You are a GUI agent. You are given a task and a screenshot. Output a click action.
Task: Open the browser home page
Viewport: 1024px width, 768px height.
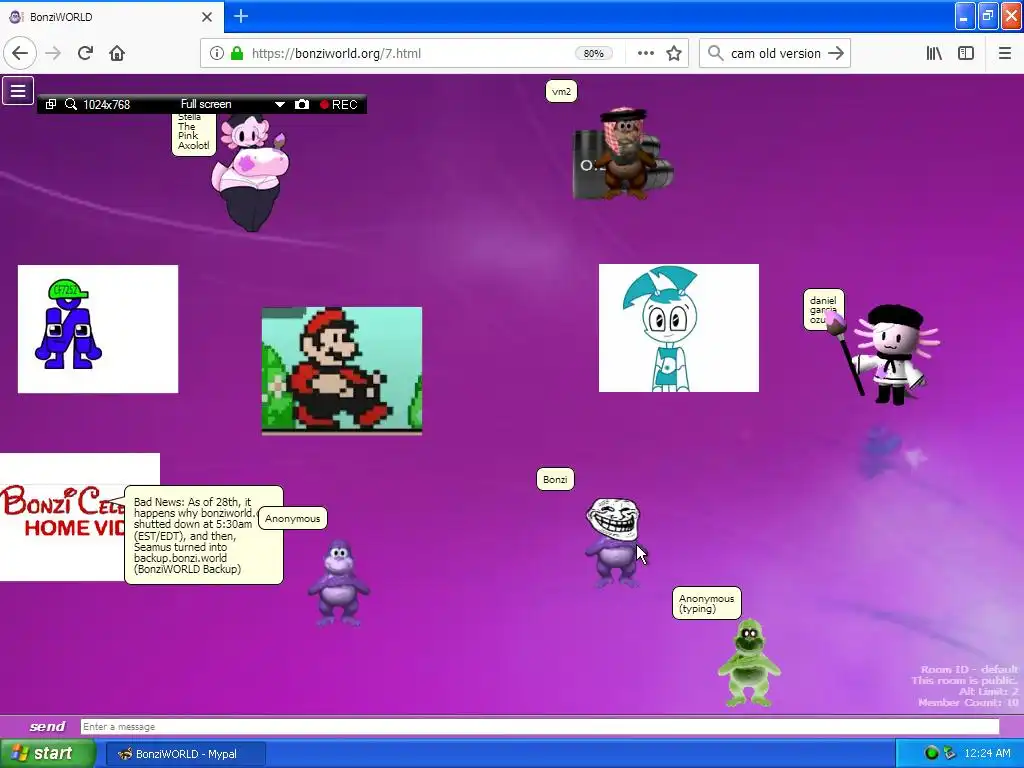[117, 54]
